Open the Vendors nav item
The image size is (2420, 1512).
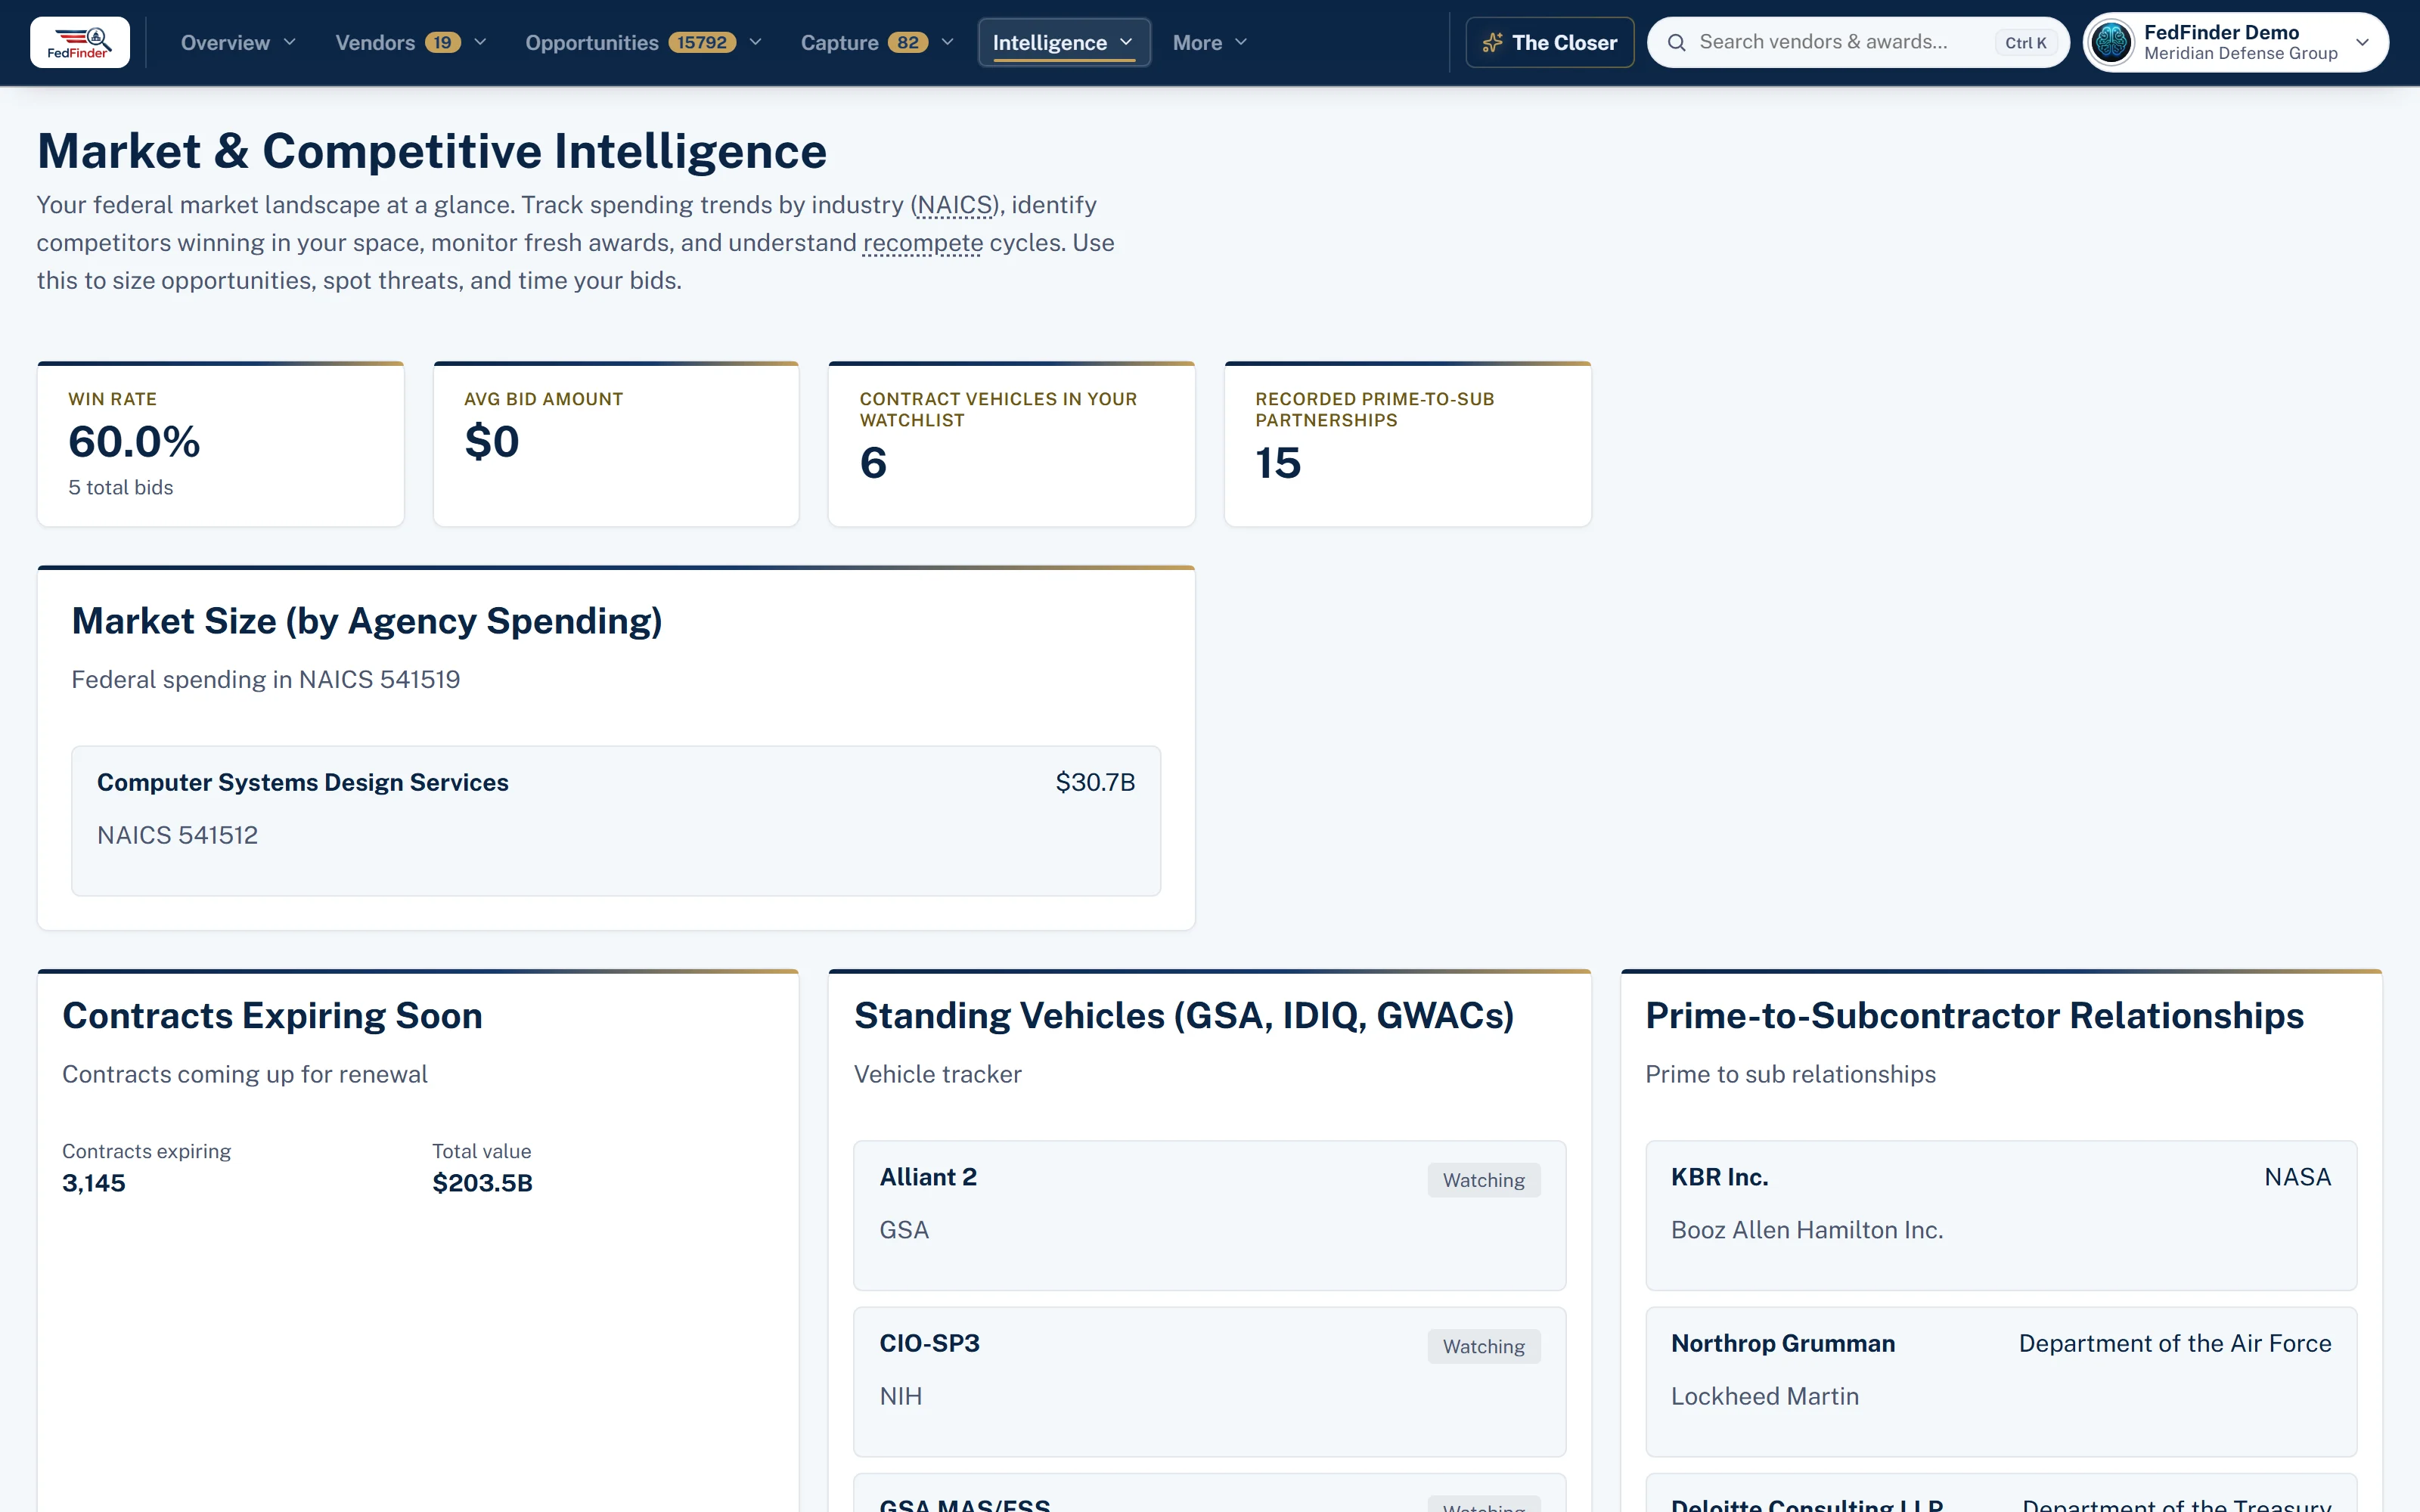pyautogui.click(x=411, y=43)
